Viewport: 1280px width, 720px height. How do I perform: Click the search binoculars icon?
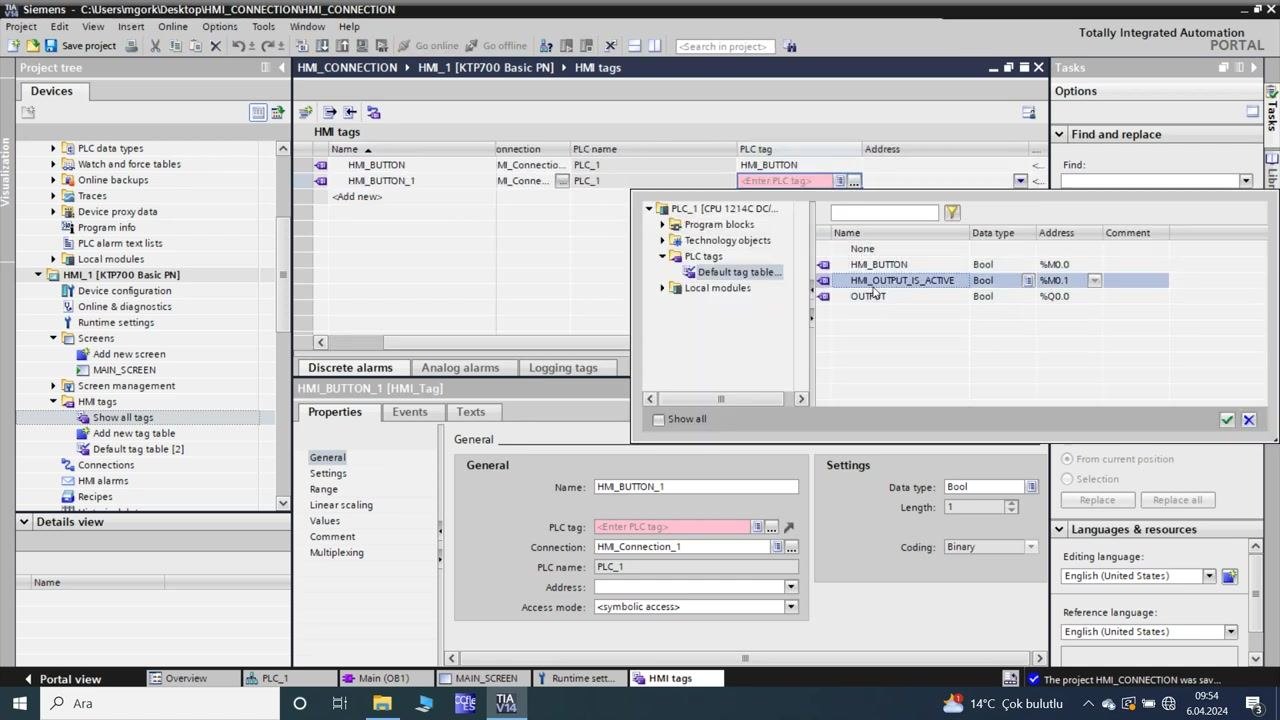coord(790,46)
